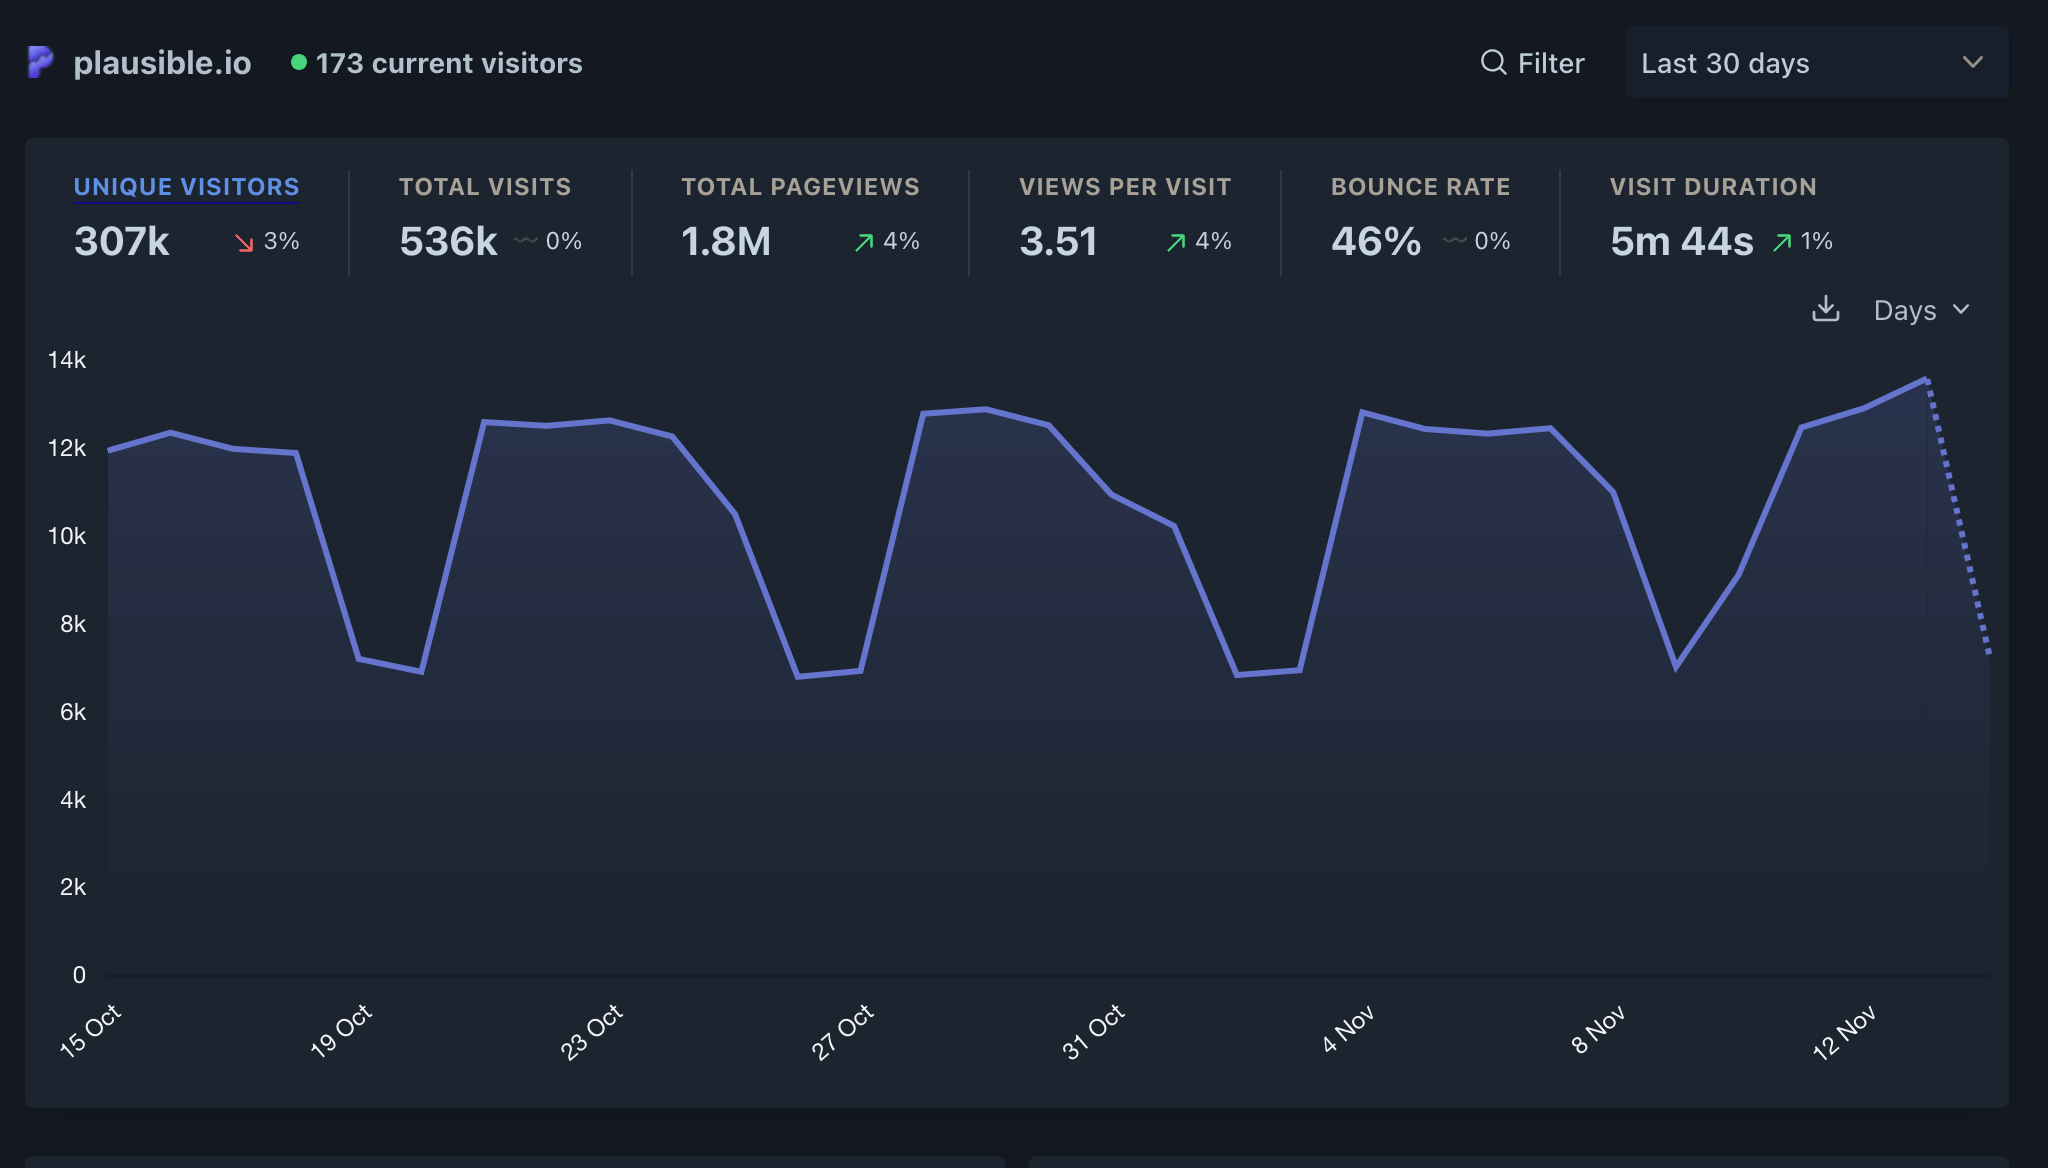
Task: Click the Plausible logo icon
Action: [x=40, y=62]
